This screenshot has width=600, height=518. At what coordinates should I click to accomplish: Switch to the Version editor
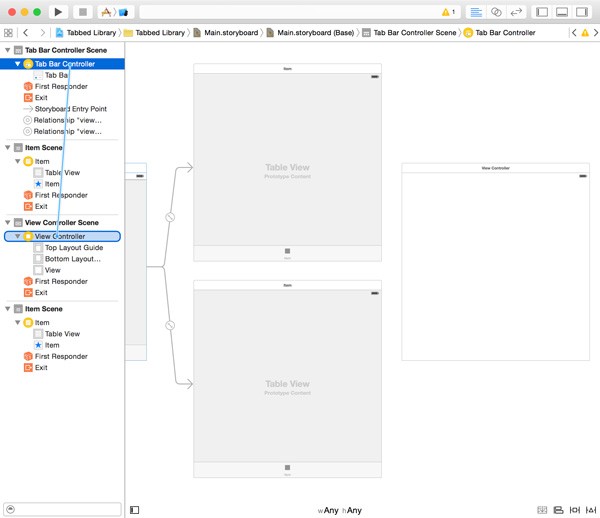pyautogui.click(x=516, y=12)
